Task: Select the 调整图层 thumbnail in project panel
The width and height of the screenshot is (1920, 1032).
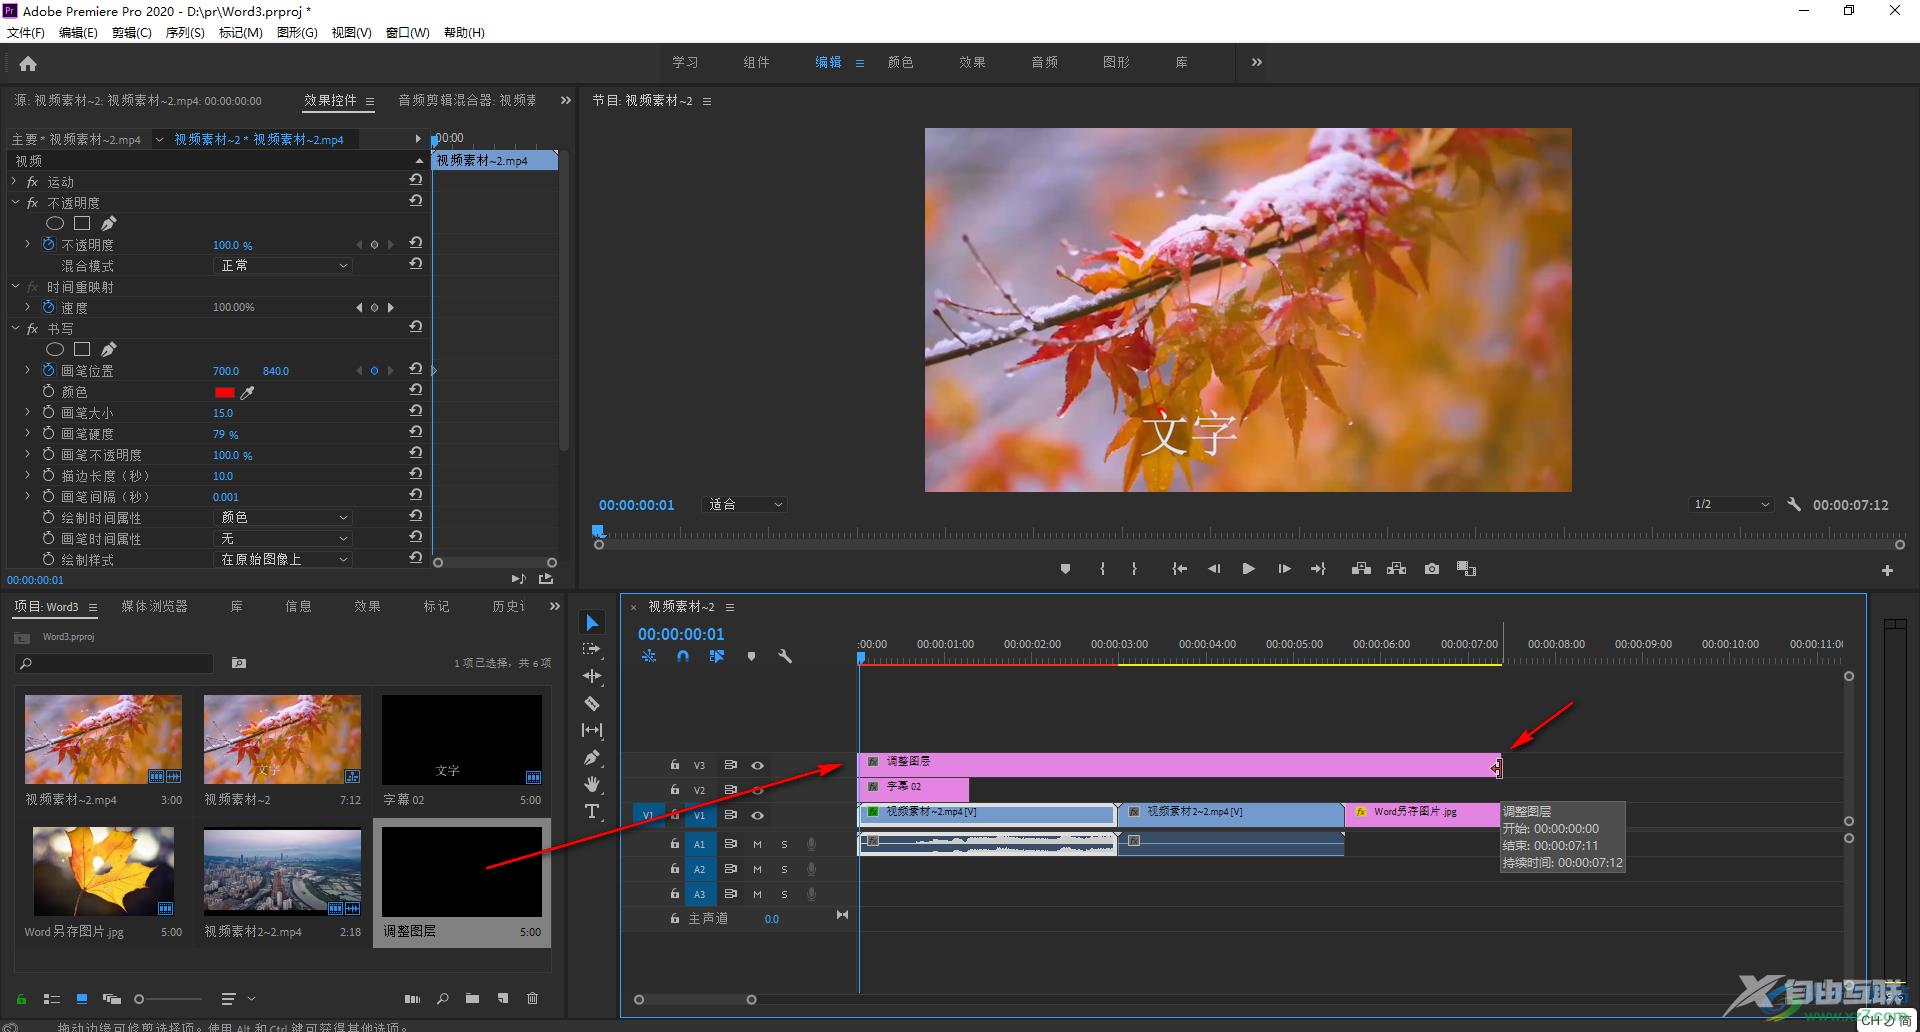Action: pos(462,872)
